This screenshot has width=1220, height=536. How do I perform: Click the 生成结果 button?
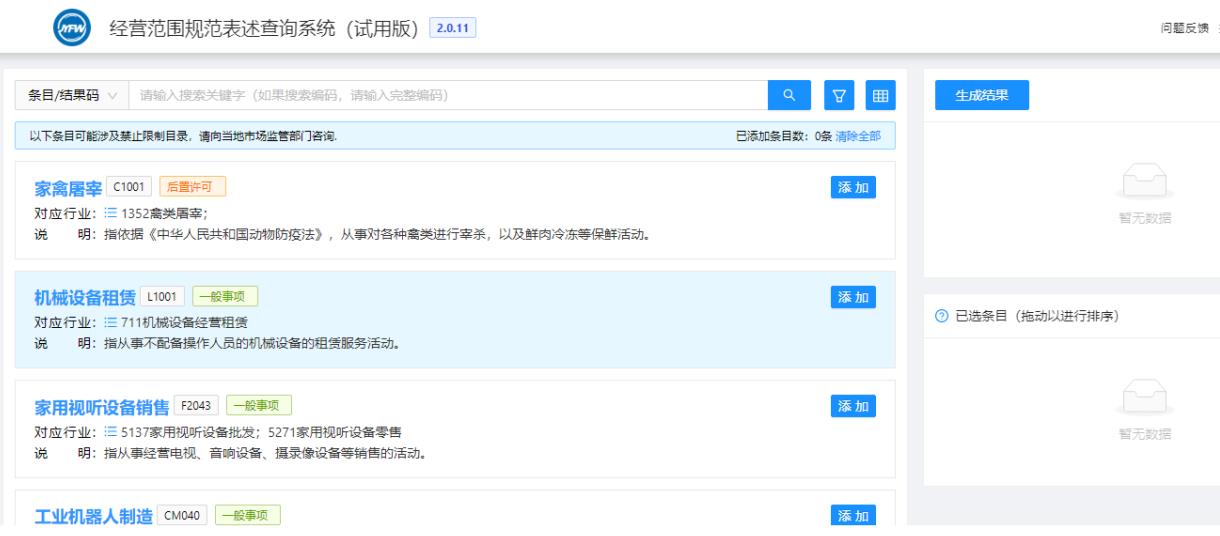pyautogui.click(x=981, y=96)
